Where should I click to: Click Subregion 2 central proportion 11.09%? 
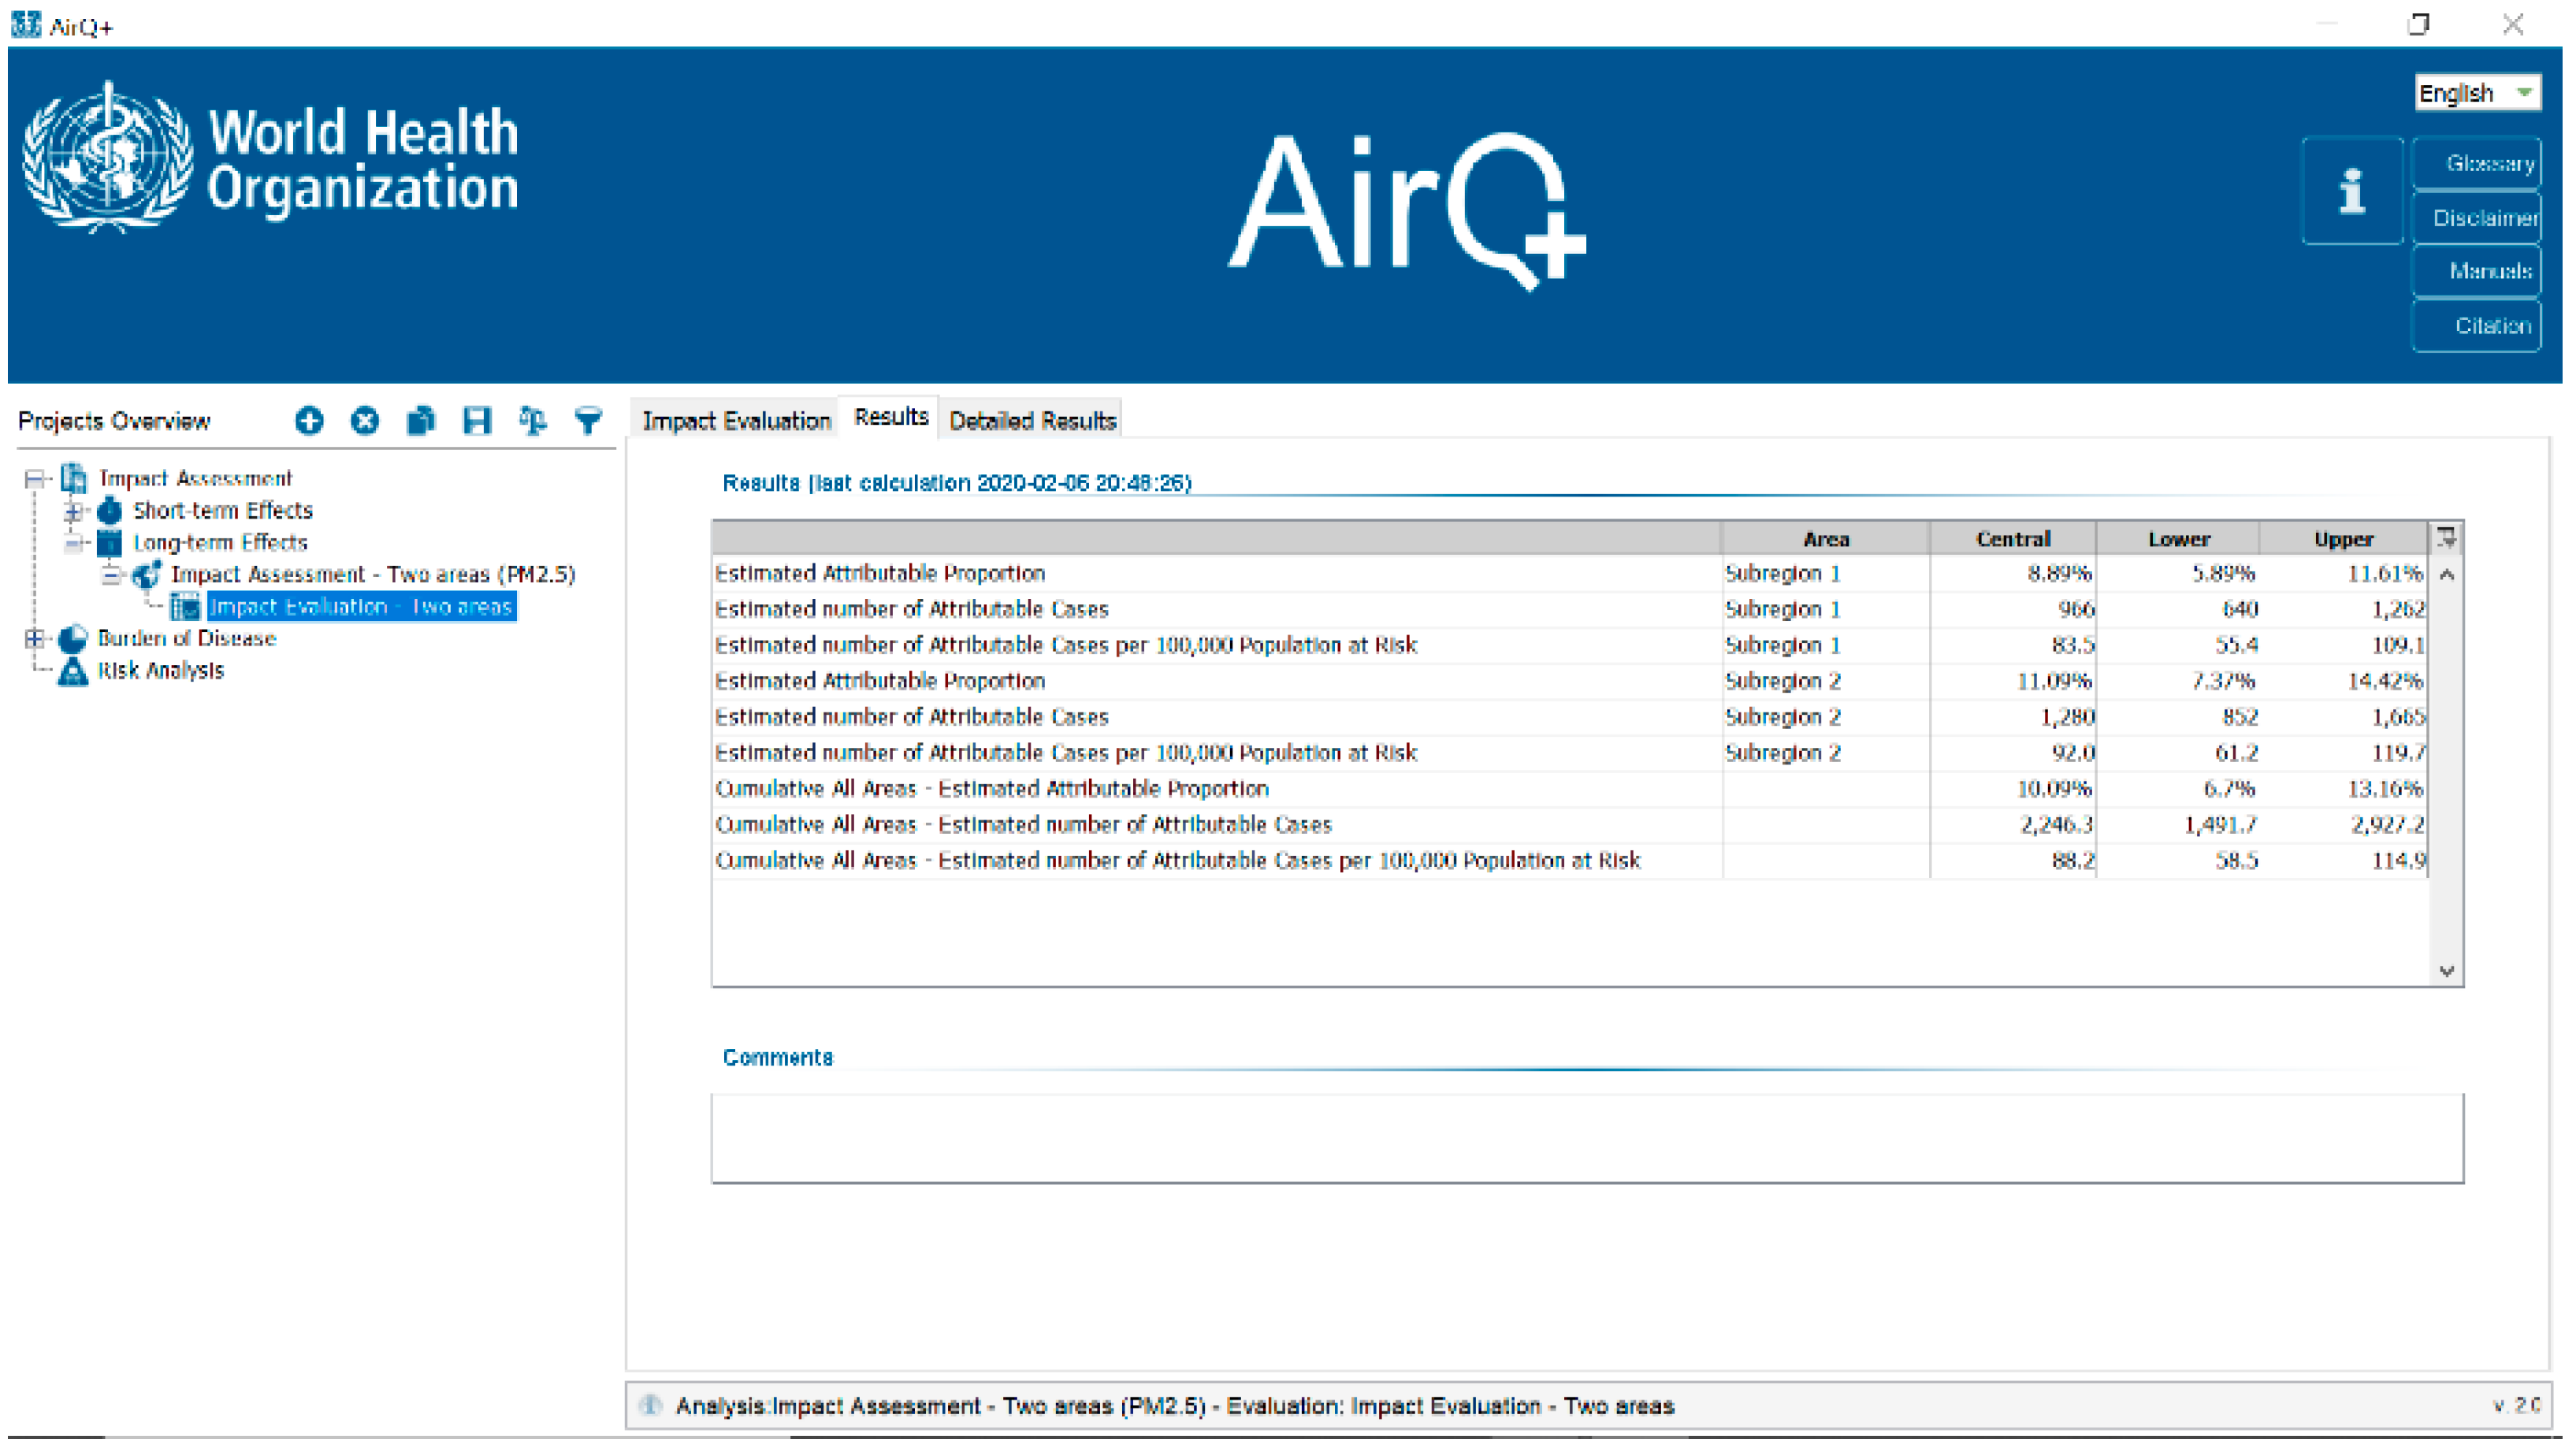point(2054,681)
